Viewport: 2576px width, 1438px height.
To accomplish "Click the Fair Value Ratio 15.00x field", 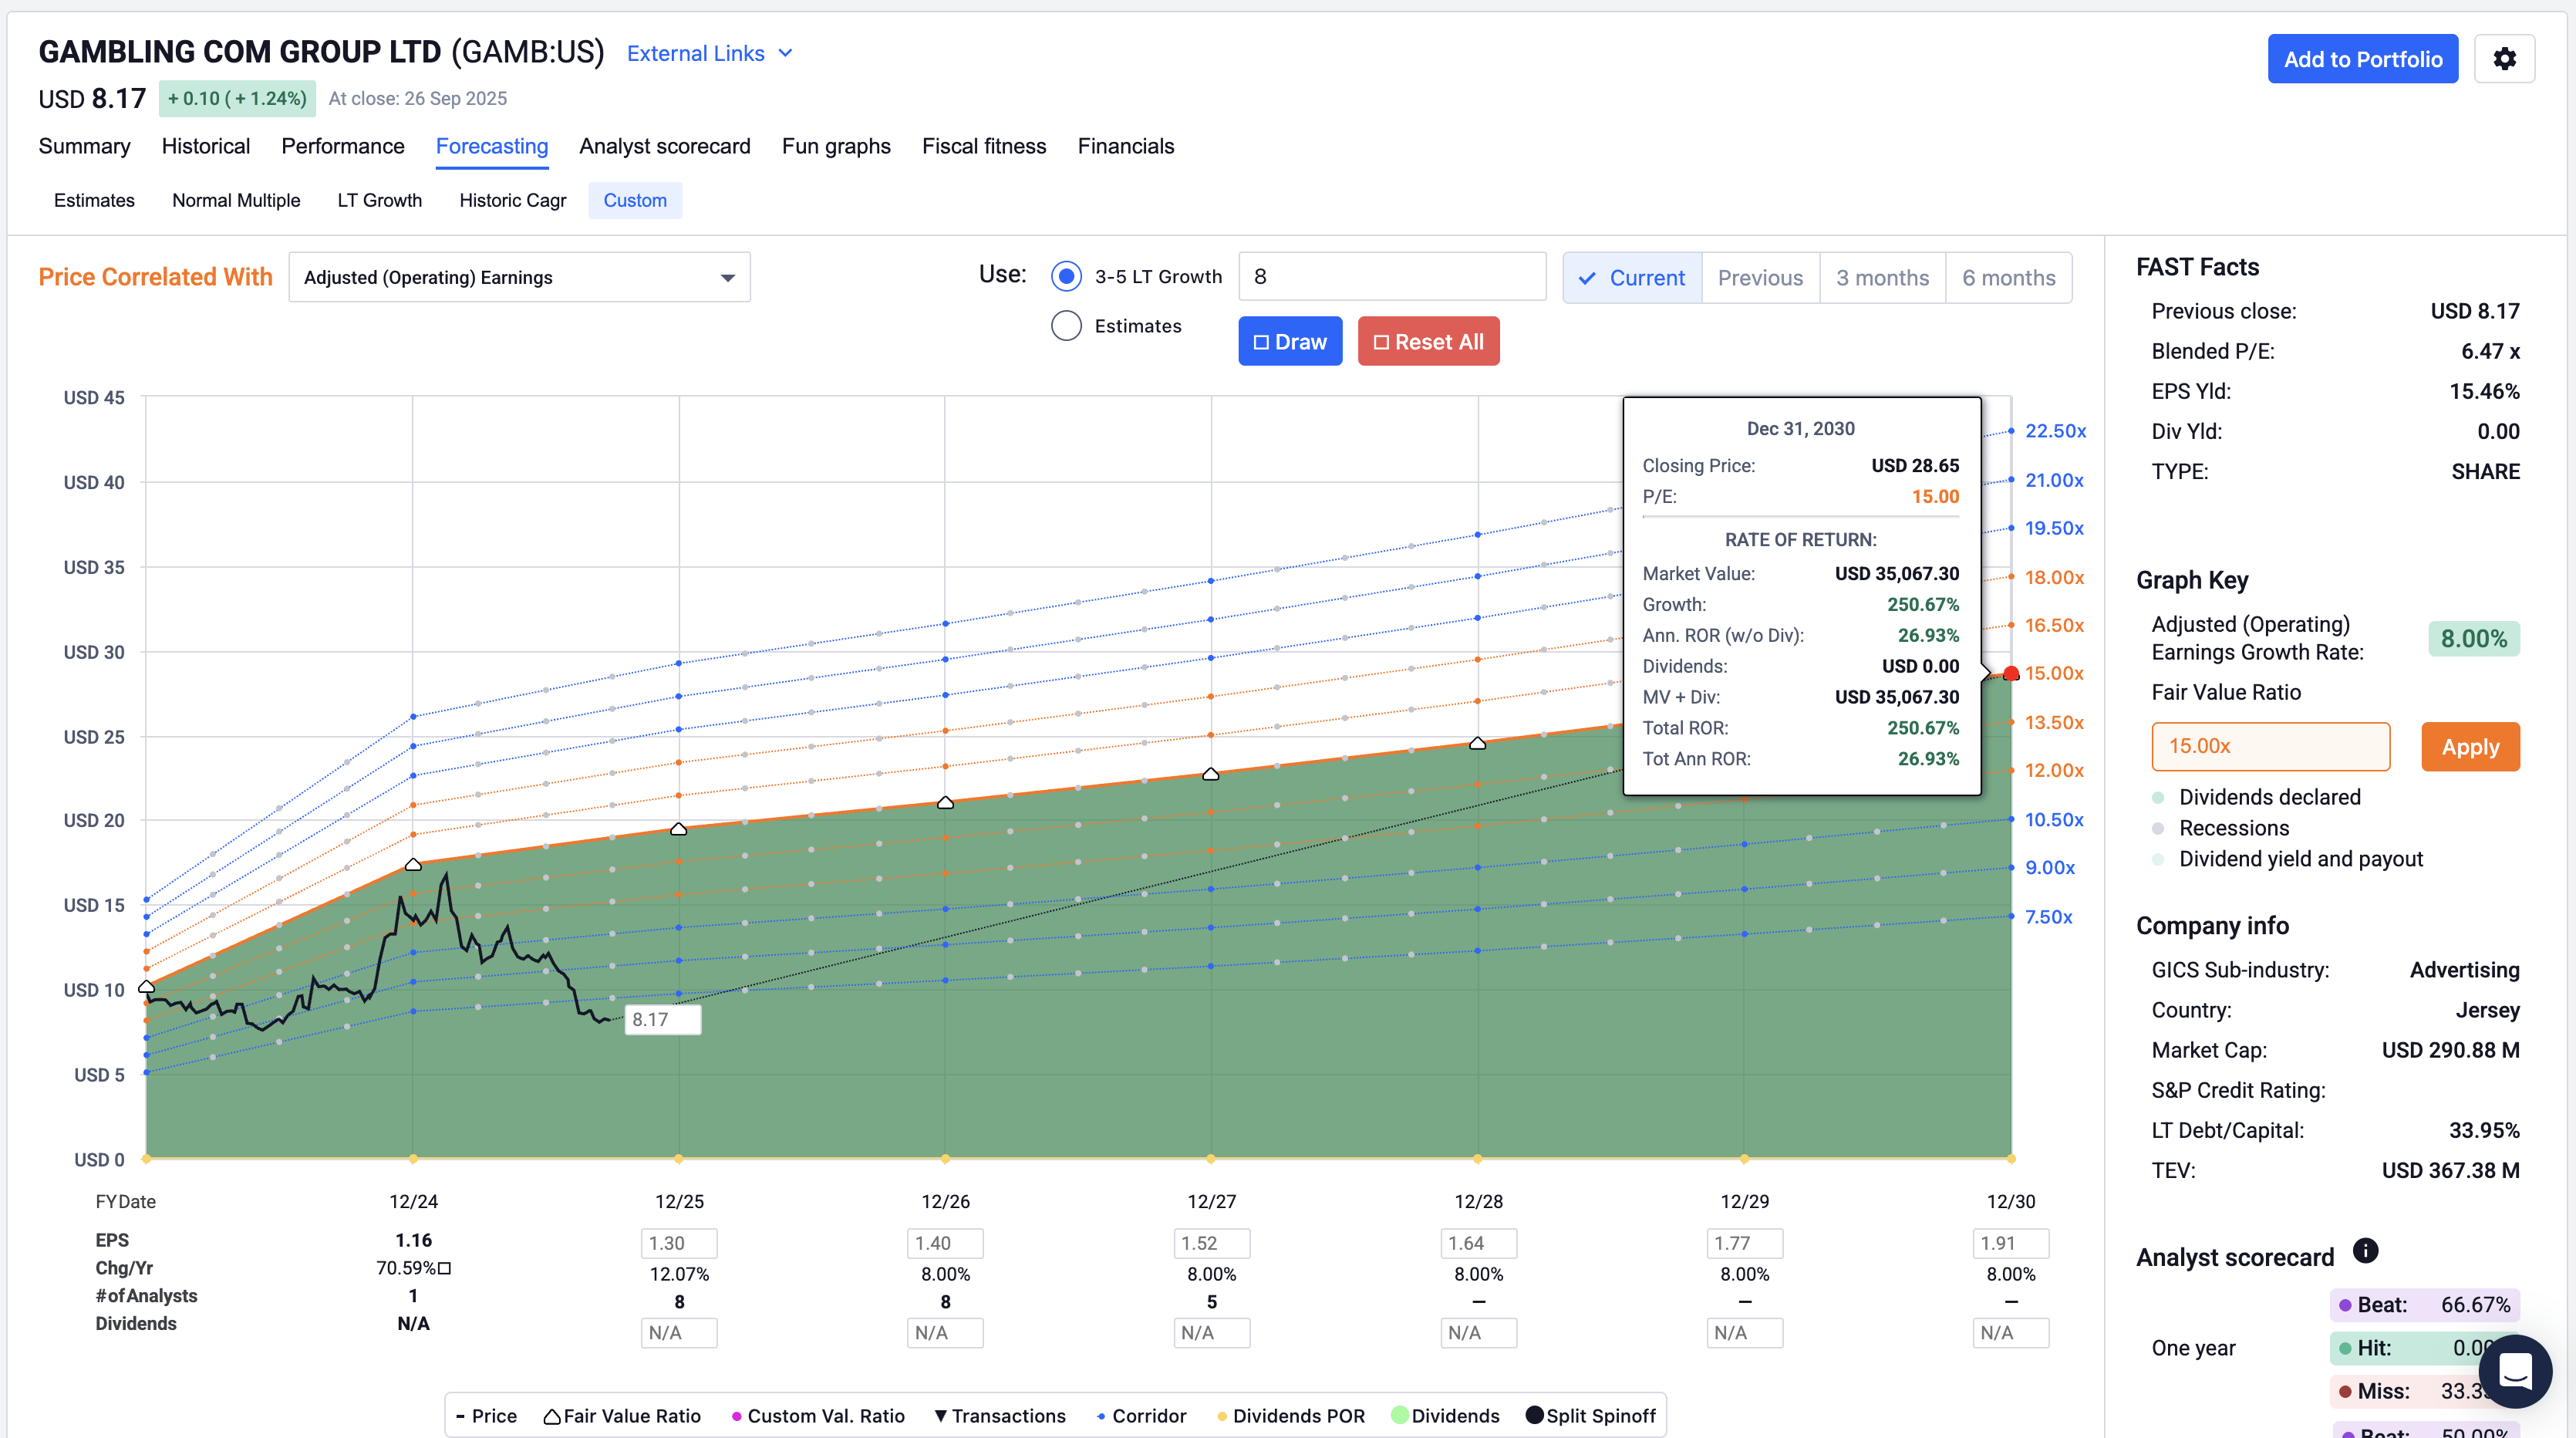I will point(2270,746).
